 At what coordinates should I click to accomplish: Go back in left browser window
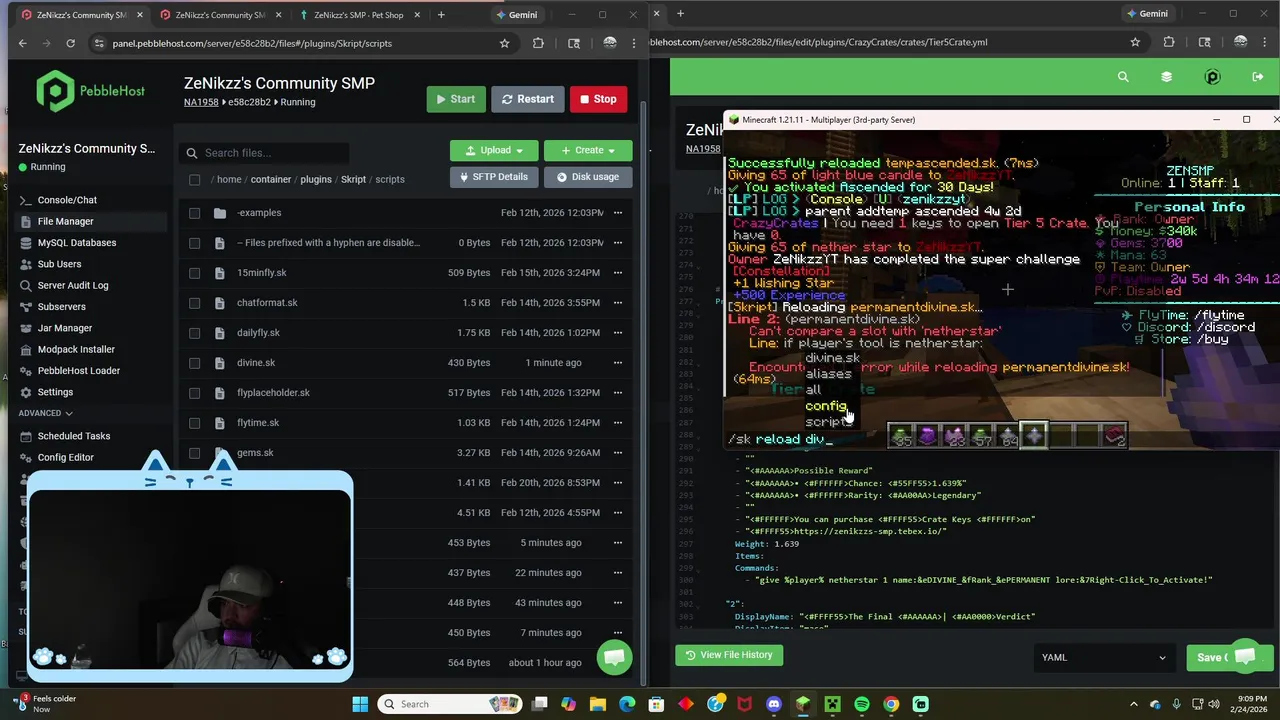click(x=22, y=43)
